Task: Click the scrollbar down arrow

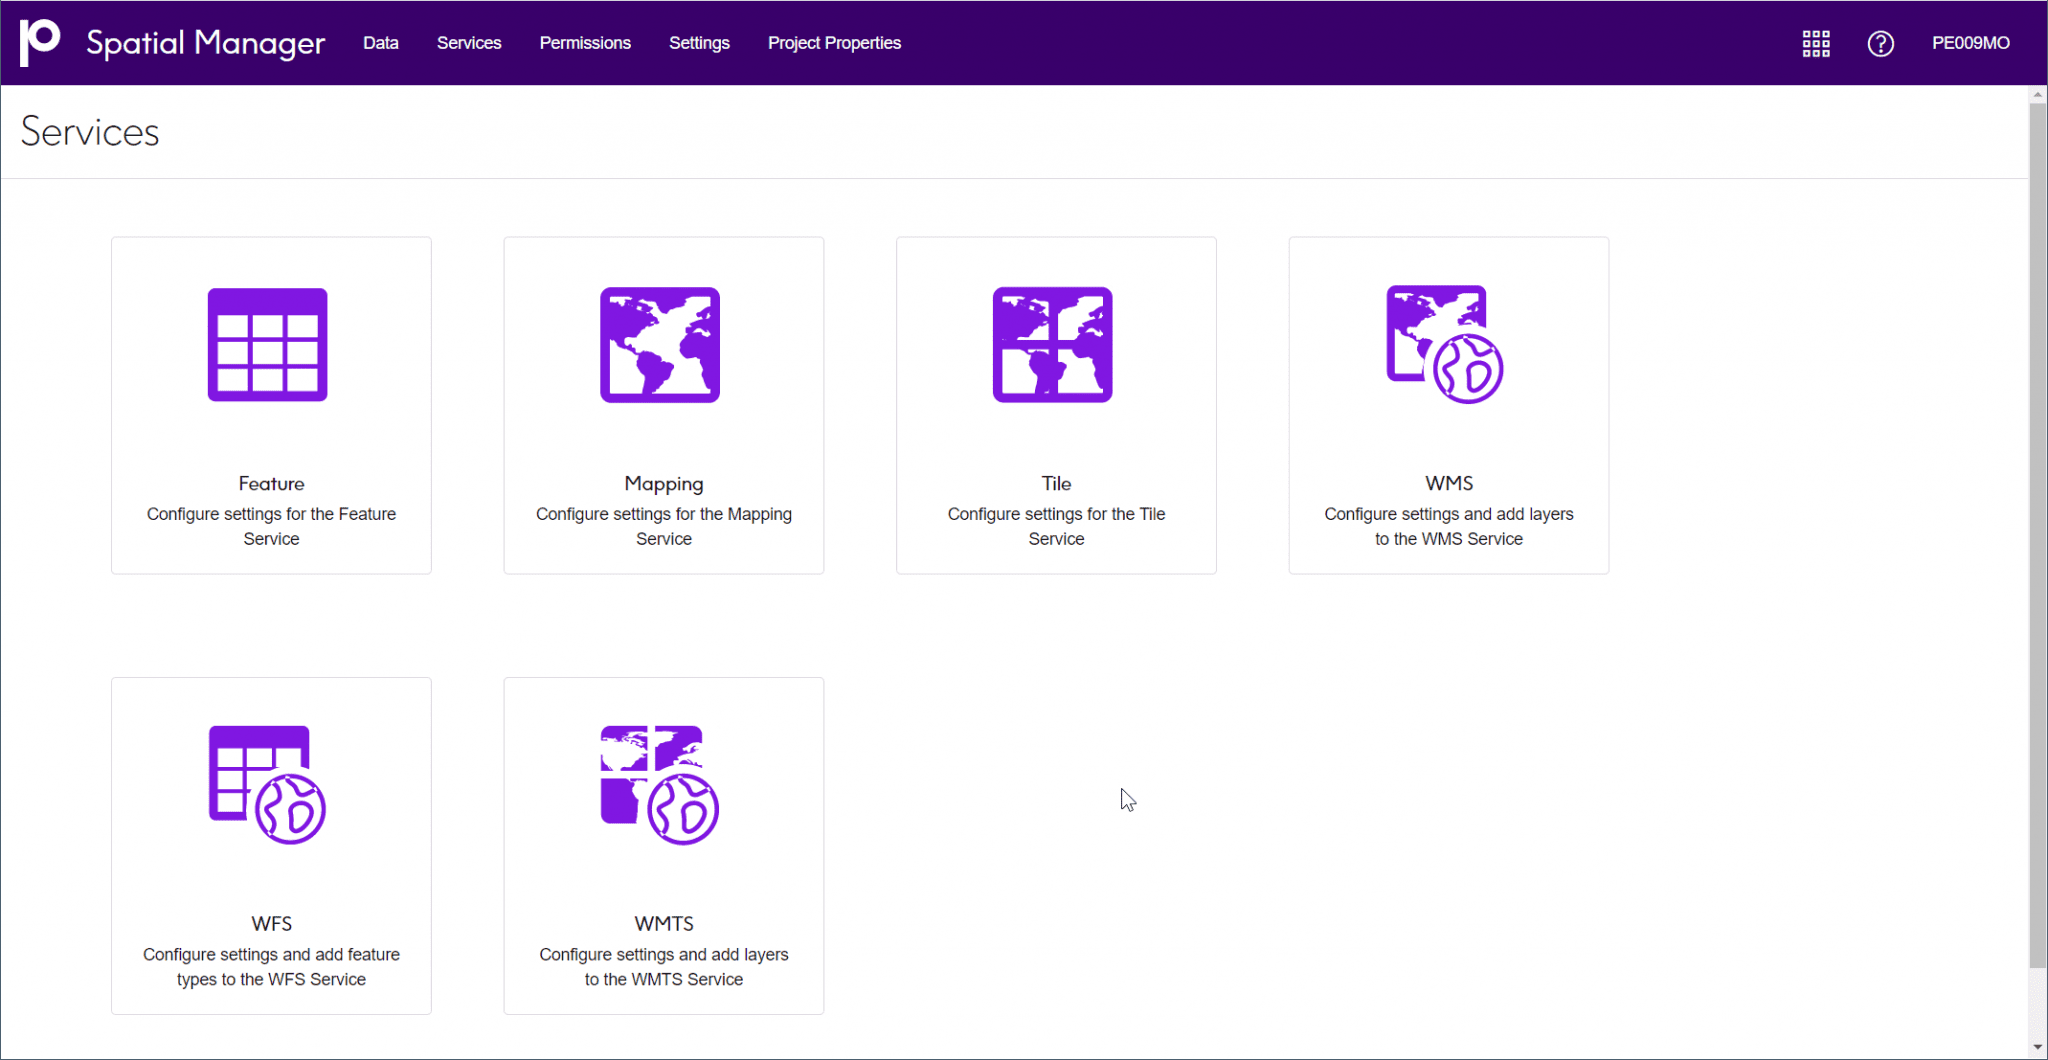Action: 2037,1048
